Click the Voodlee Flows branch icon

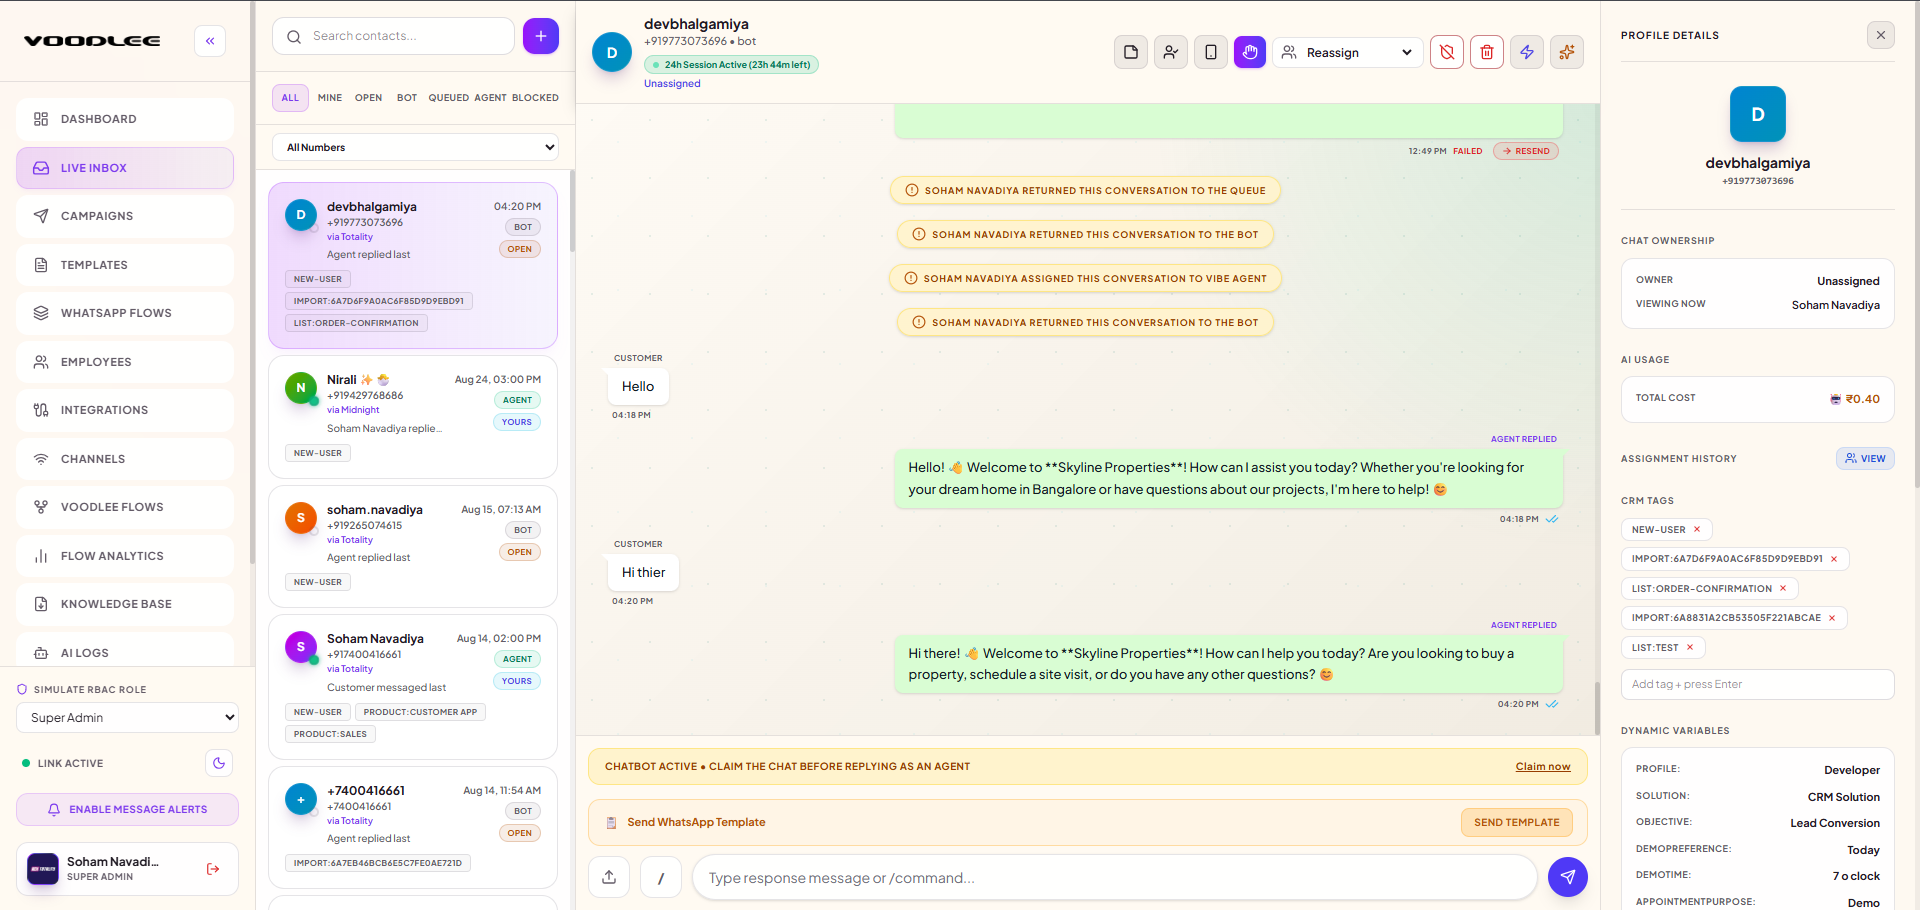[41, 507]
